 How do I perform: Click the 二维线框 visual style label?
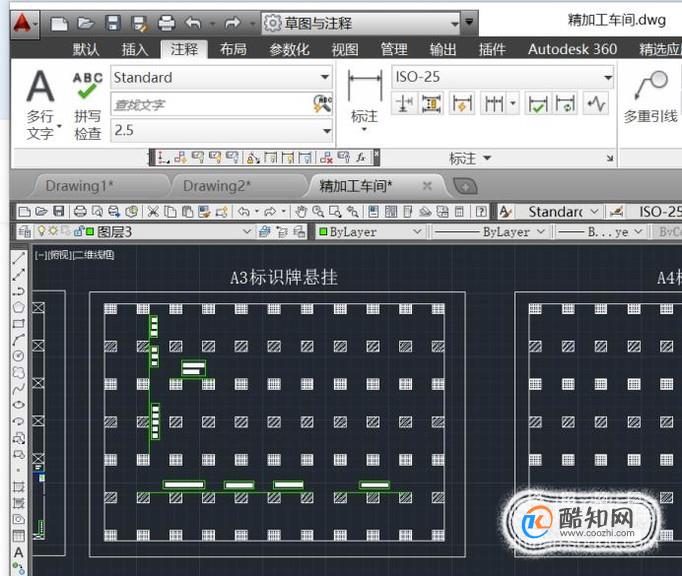[94, 255]
